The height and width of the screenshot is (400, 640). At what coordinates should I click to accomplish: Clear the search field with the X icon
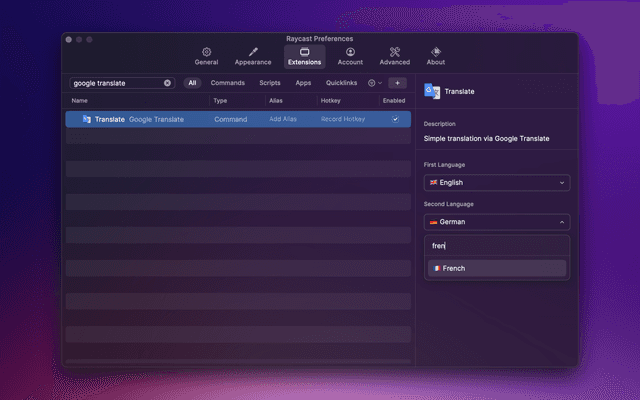coord(167,83)
